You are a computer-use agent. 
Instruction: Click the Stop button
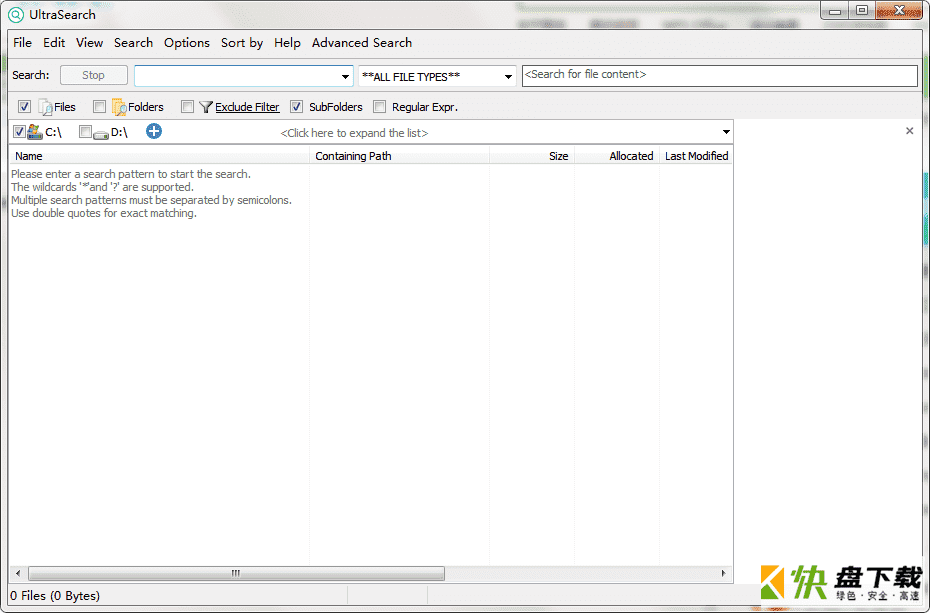click(94, 75)
